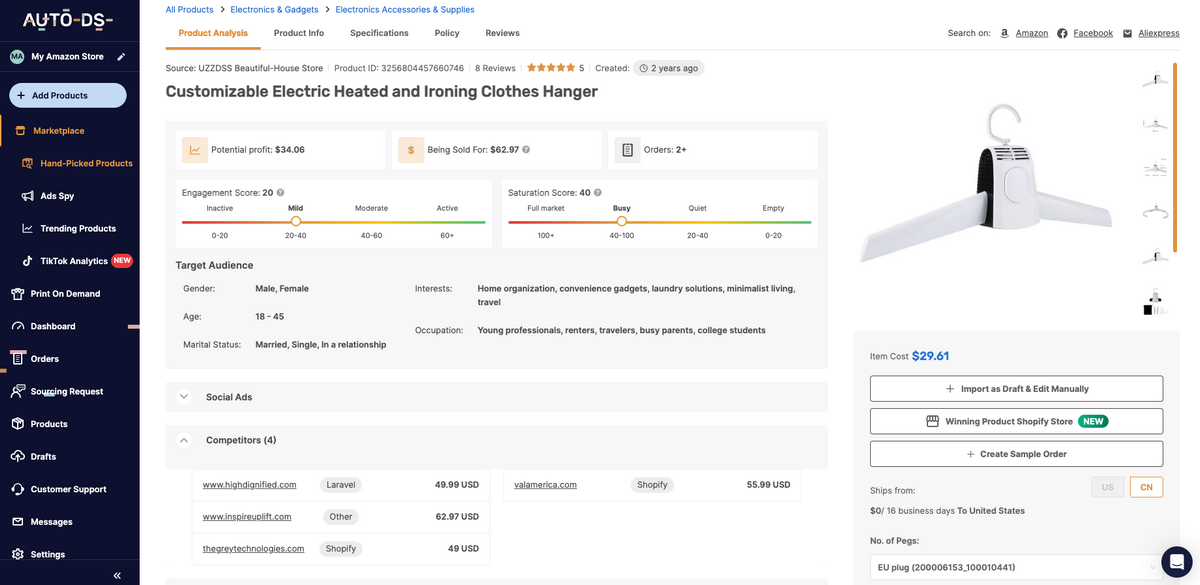Open Drafts cloud upload icon

click(17, 456)
